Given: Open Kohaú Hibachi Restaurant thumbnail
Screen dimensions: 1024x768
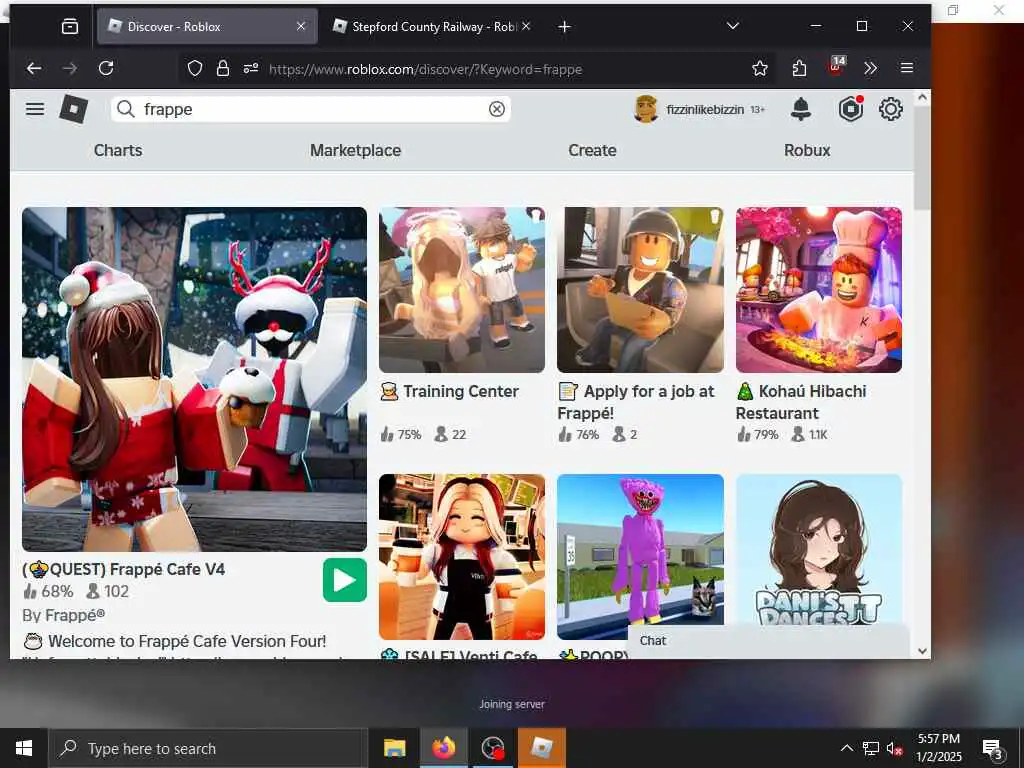Looking at the screenshot, I should 819,290.
